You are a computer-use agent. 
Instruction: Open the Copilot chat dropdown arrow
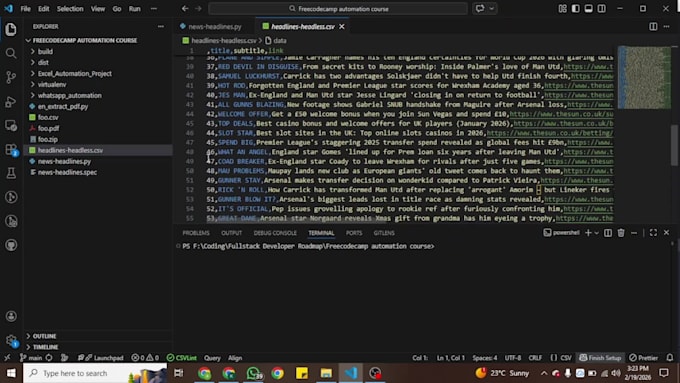click(491, 8)
